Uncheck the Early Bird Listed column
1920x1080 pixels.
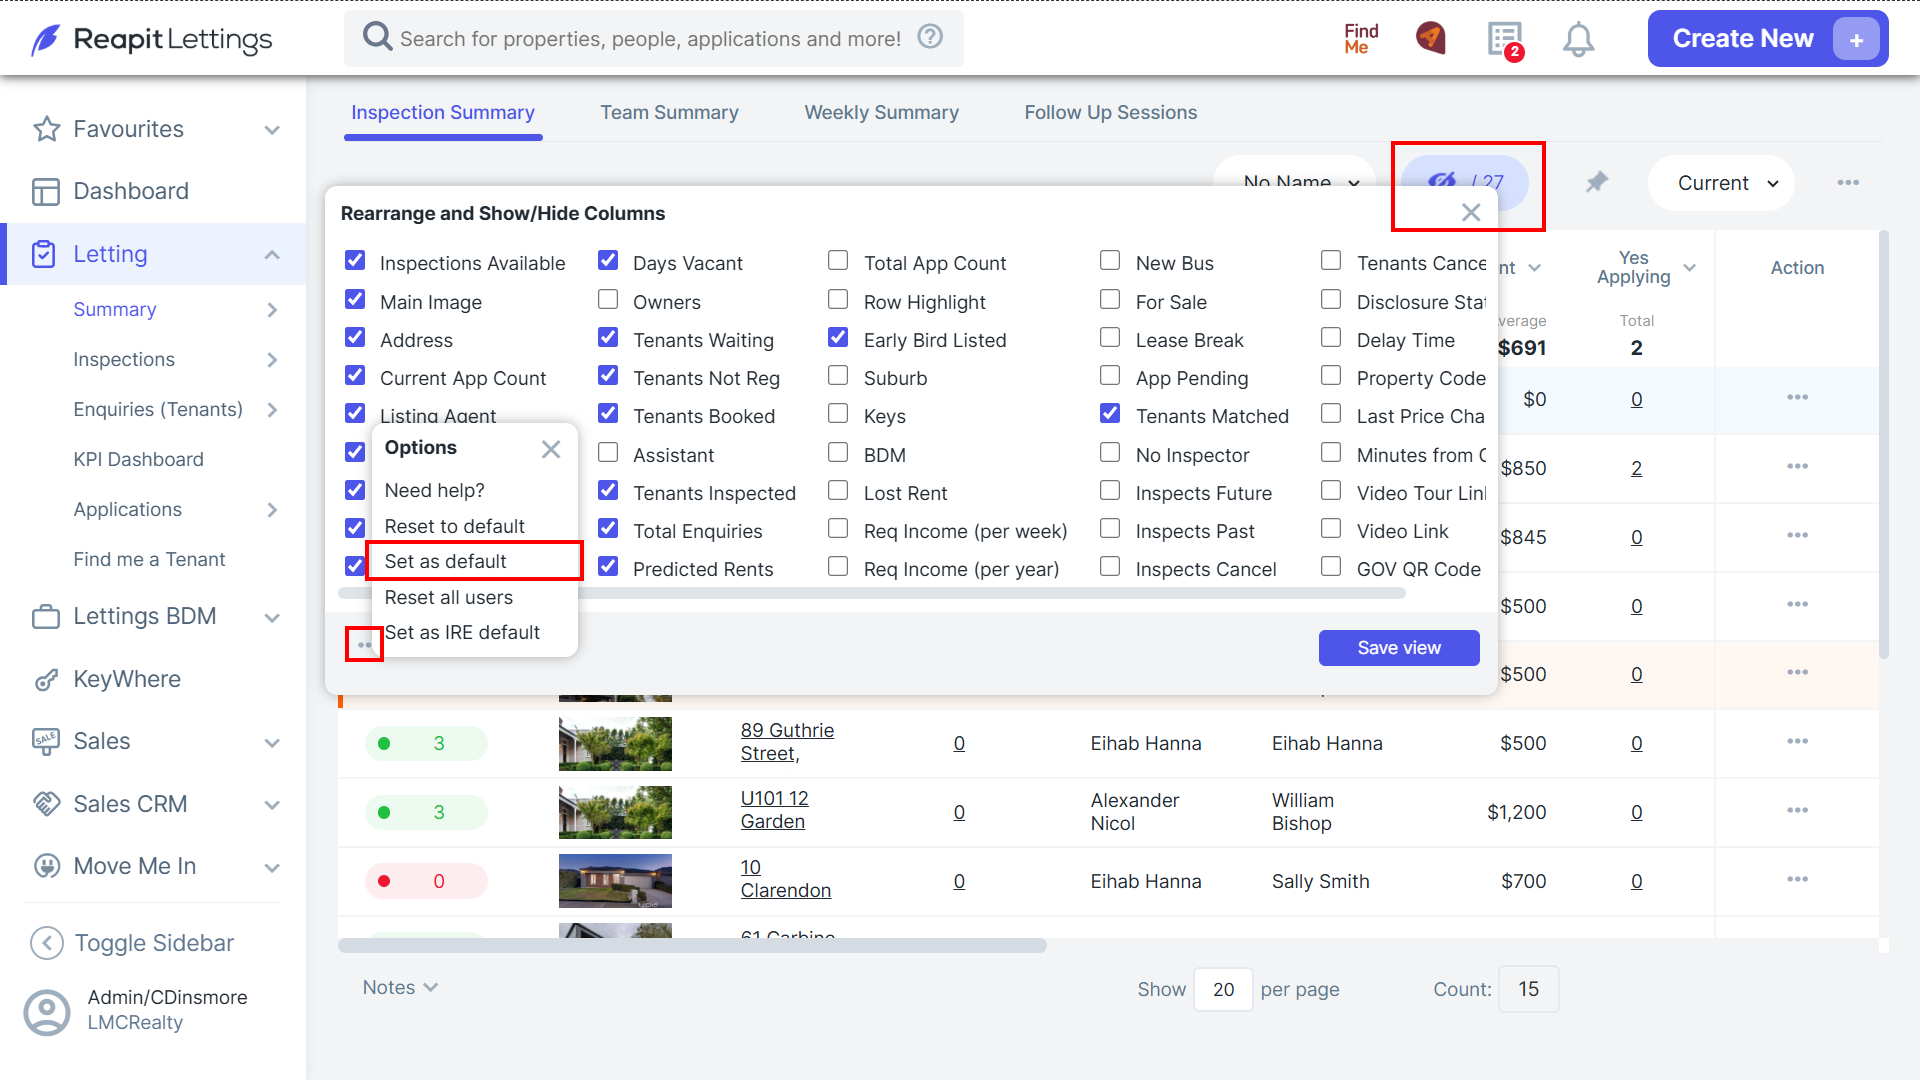click(838, 338)
